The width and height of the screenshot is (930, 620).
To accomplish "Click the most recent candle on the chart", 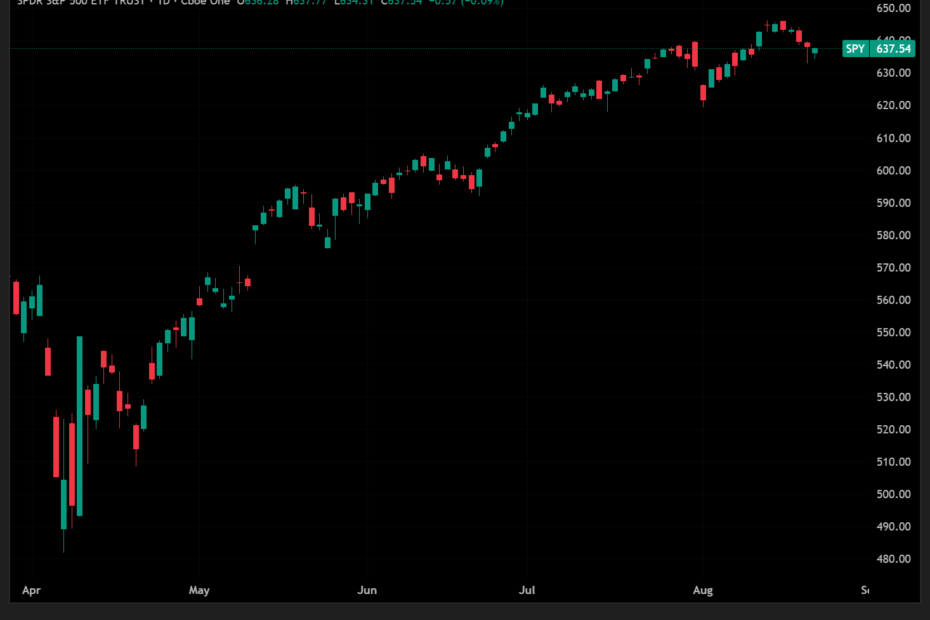I will pyautogui.click(x=815, y=50).
